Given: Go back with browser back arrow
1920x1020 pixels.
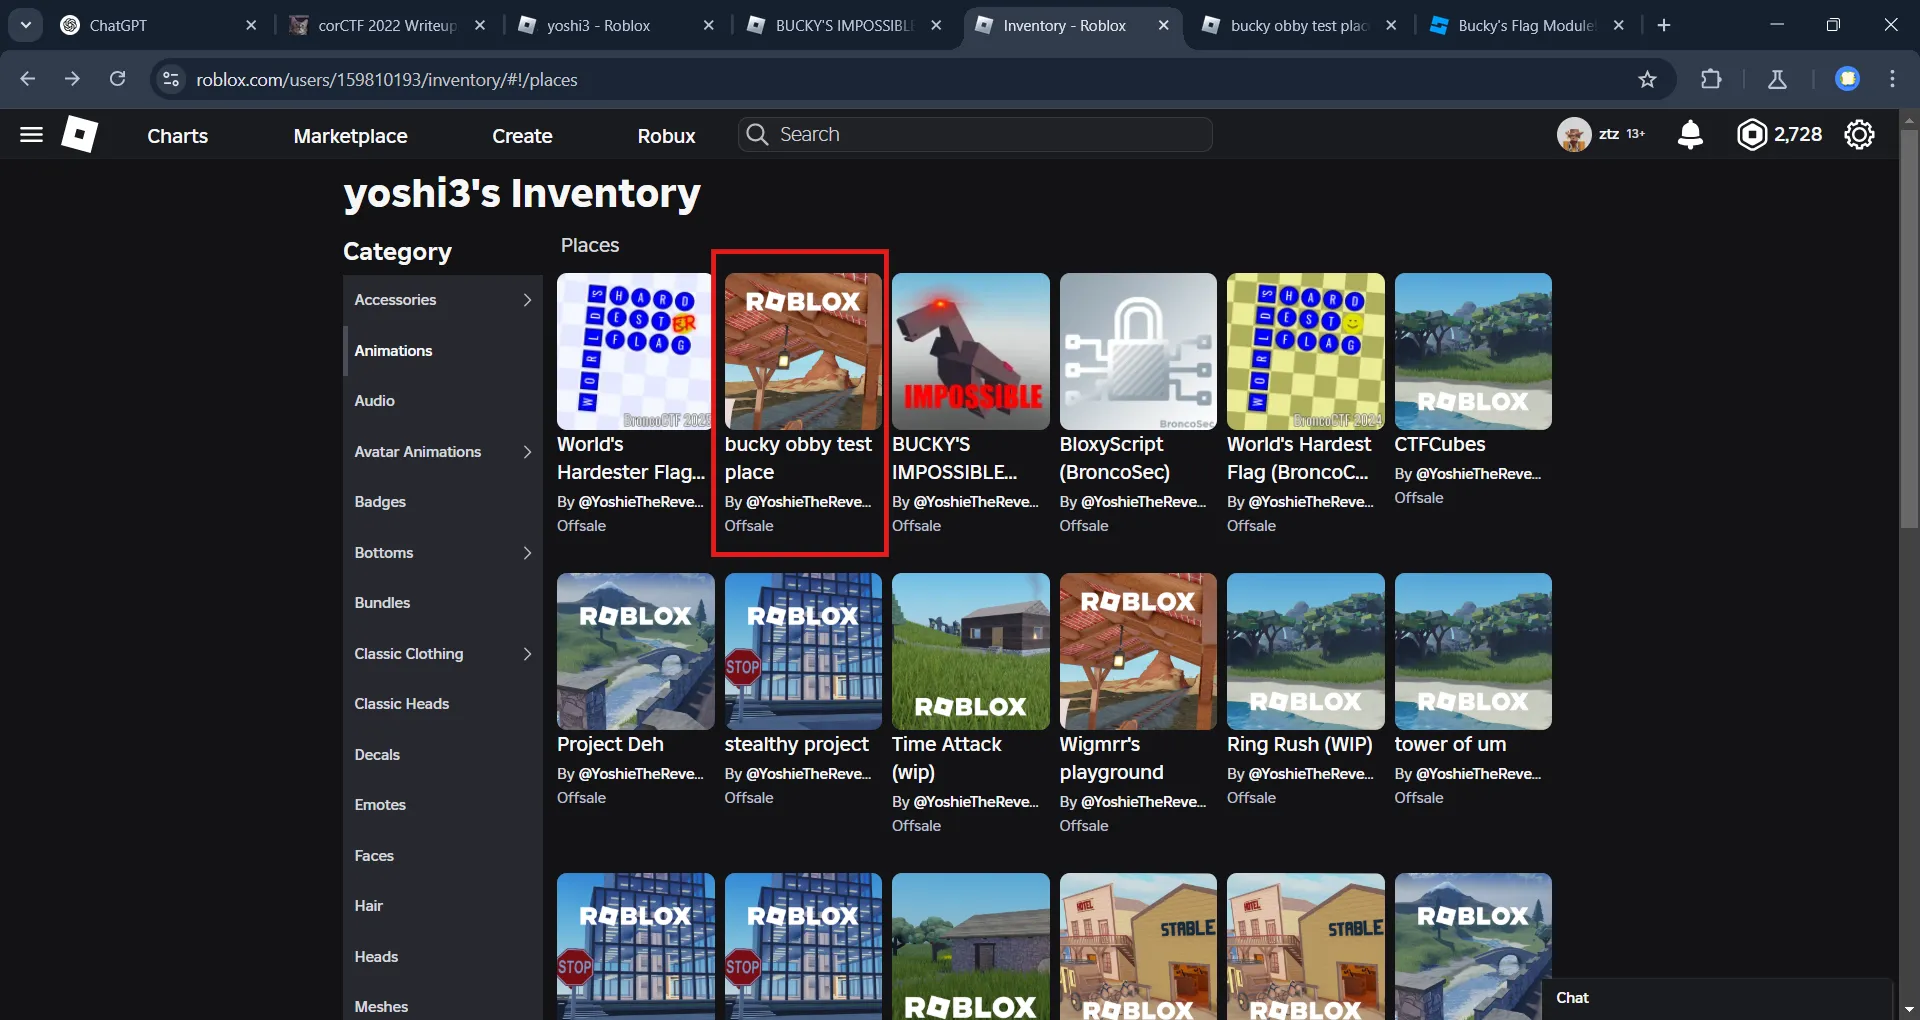Looking at the screenshot, I should click(27, 79).
